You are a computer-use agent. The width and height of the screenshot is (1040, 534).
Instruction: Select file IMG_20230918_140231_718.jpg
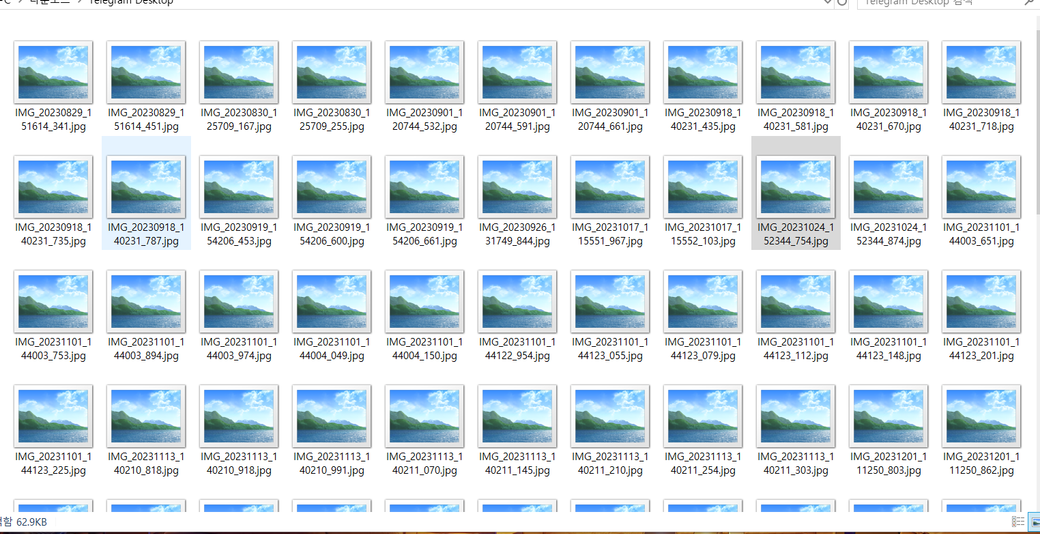coord(981,72)
